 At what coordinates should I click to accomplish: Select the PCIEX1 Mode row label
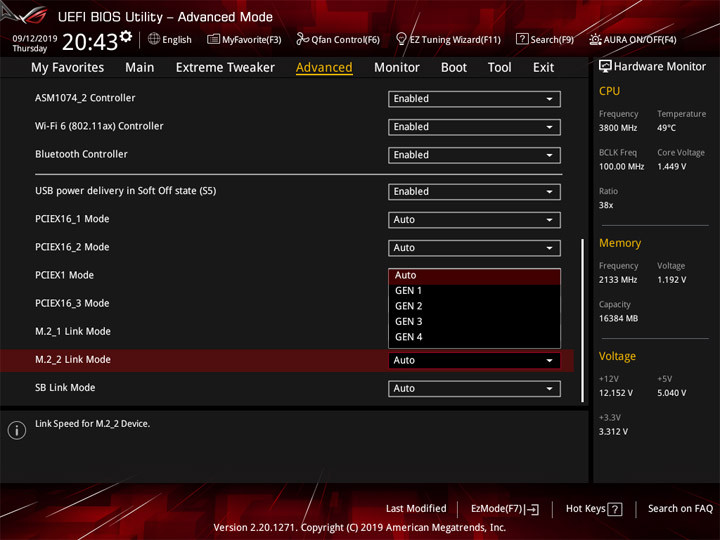coord(64,276)
